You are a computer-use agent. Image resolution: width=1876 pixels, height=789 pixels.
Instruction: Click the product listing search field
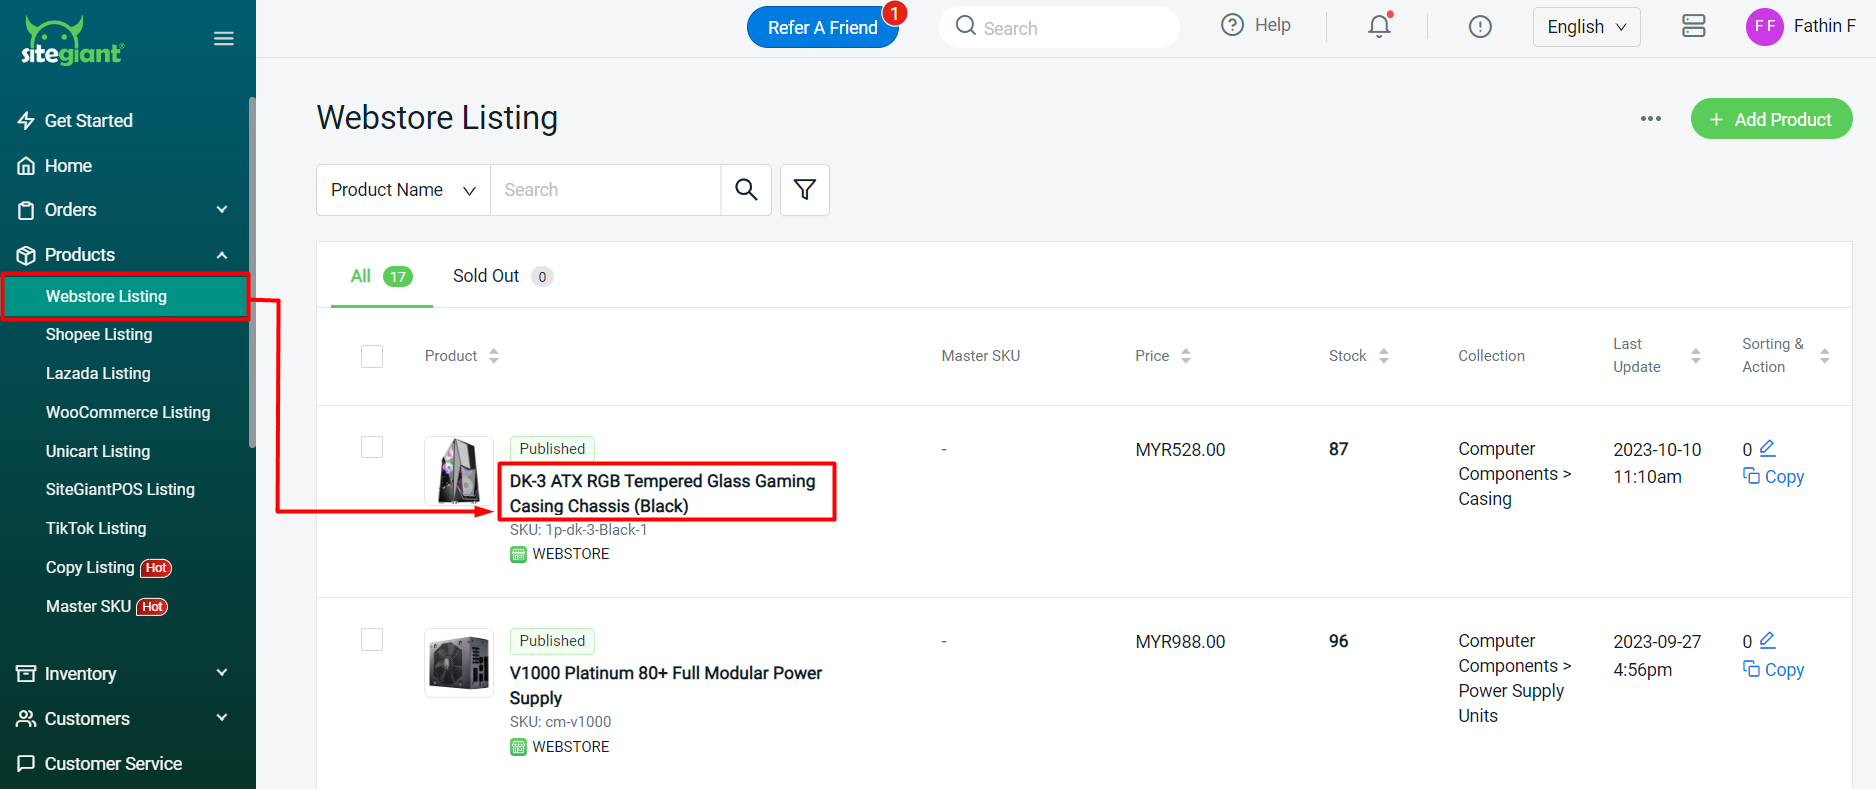[x=605, y=190]
